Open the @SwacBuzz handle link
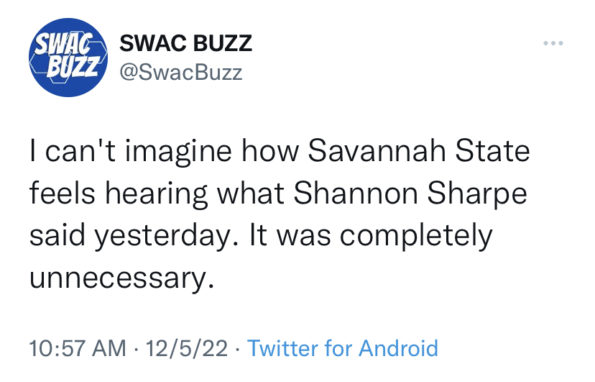 coord(181,72)
